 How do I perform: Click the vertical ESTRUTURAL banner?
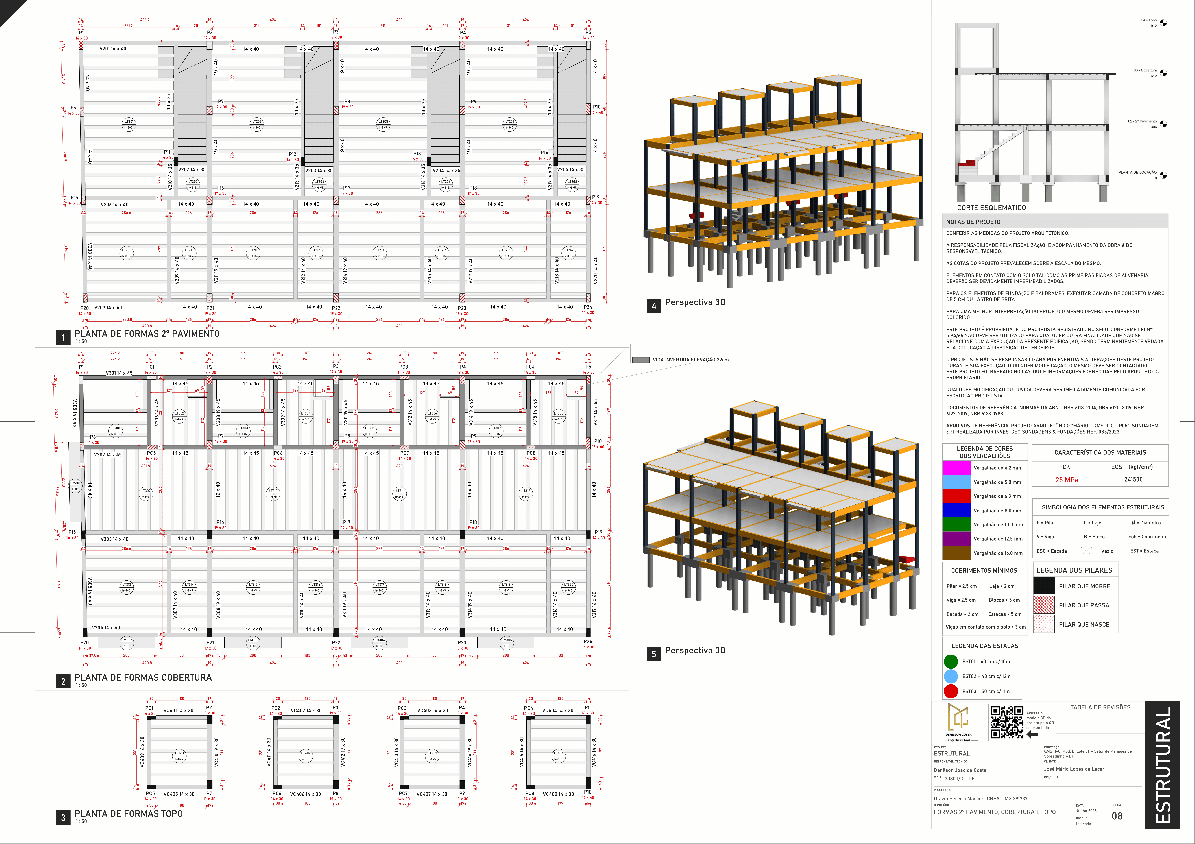tap(1162, 766)
